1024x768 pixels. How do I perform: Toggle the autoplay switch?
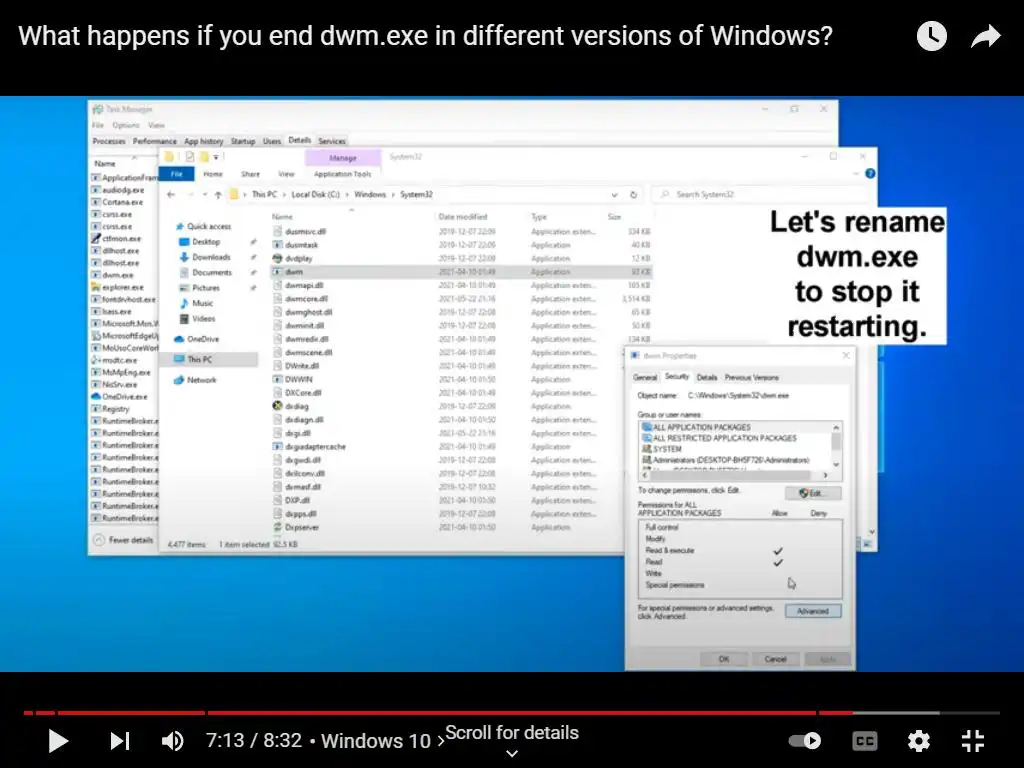(805, 741)
